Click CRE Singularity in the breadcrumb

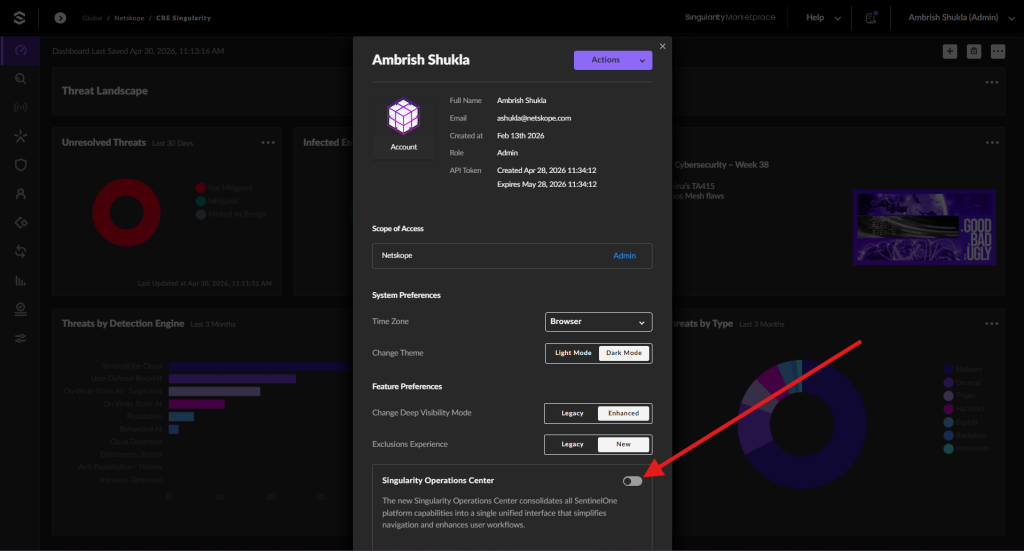[x=184, y=18]
